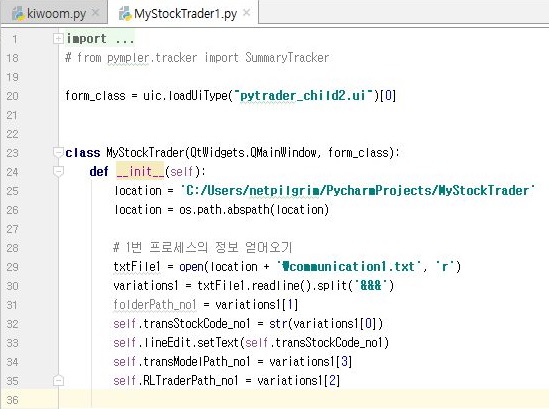
Task: Click self.transModelPath_no1 on line 34
Action: coord(182,361)
